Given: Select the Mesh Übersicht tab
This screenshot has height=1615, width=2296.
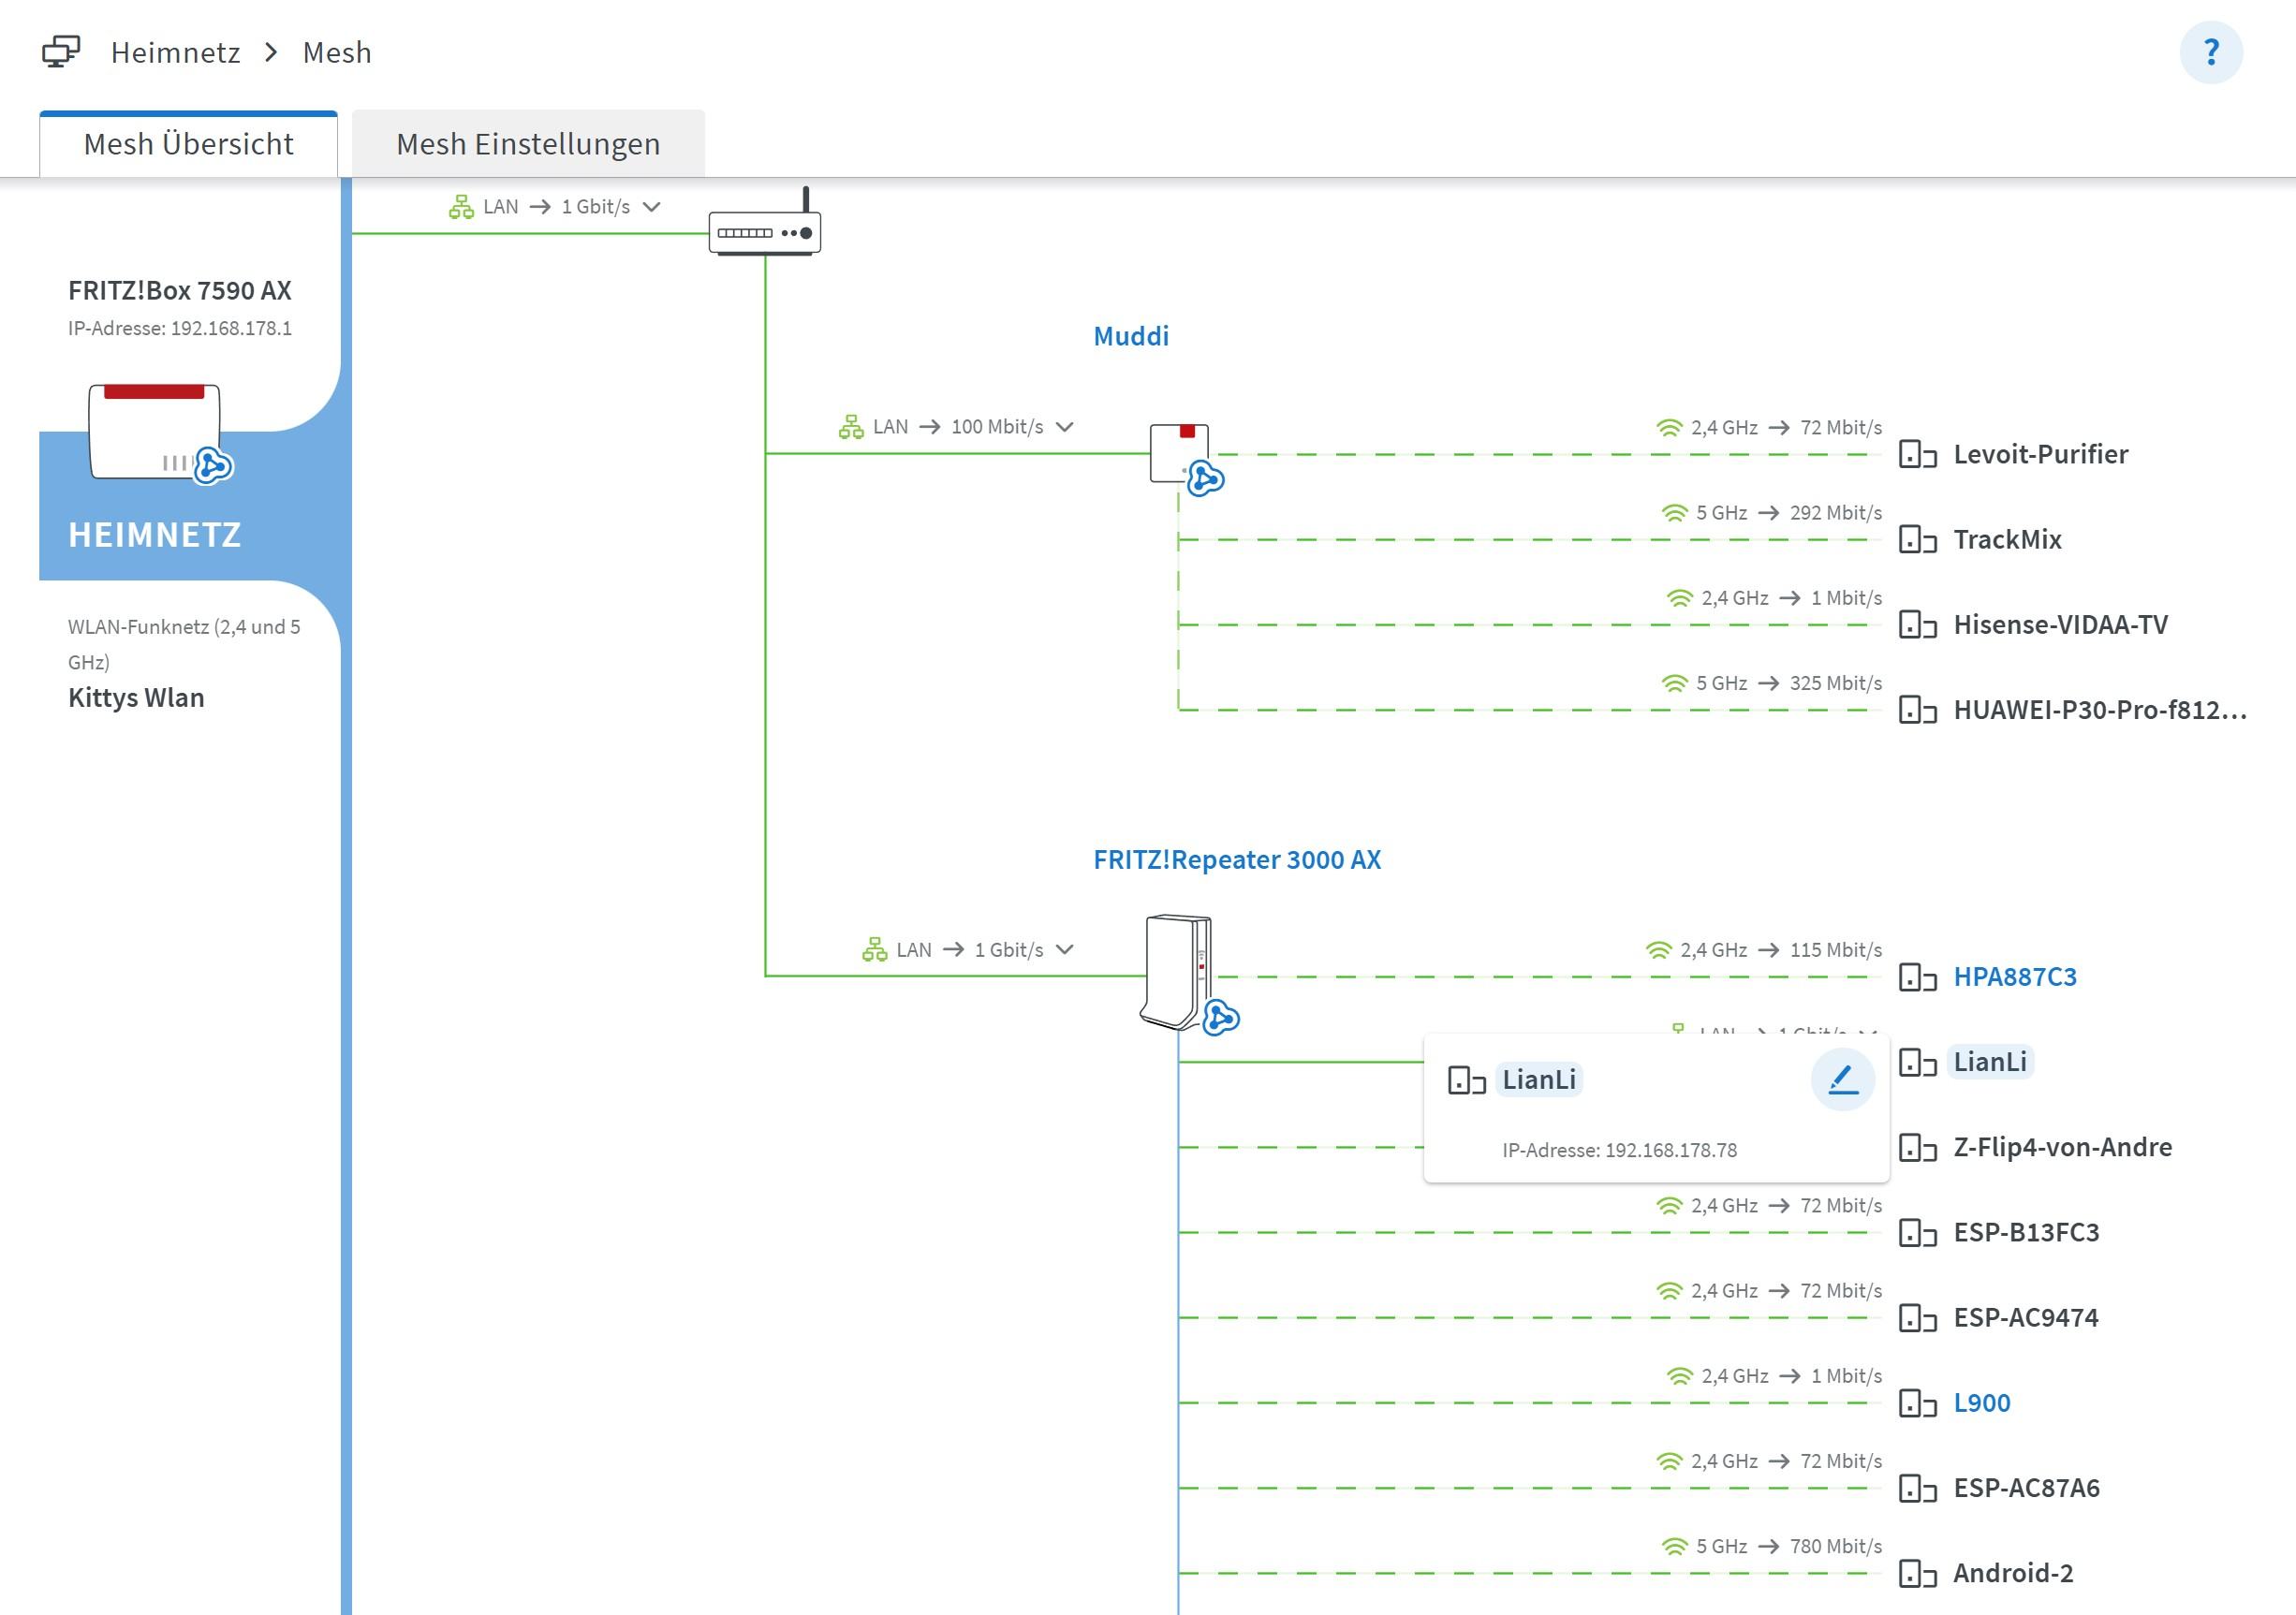Looking at the screenshot, I should tap(188, 144).
